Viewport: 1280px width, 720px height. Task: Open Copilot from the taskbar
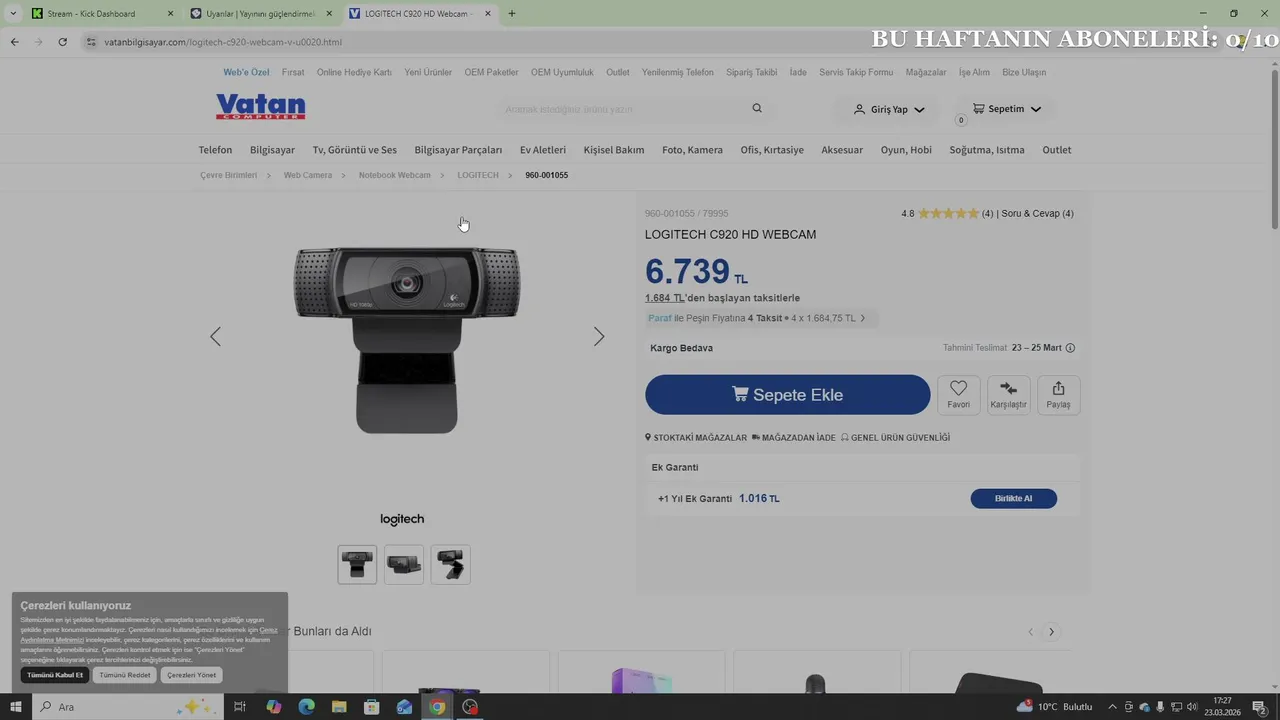[x=274, y=707]
